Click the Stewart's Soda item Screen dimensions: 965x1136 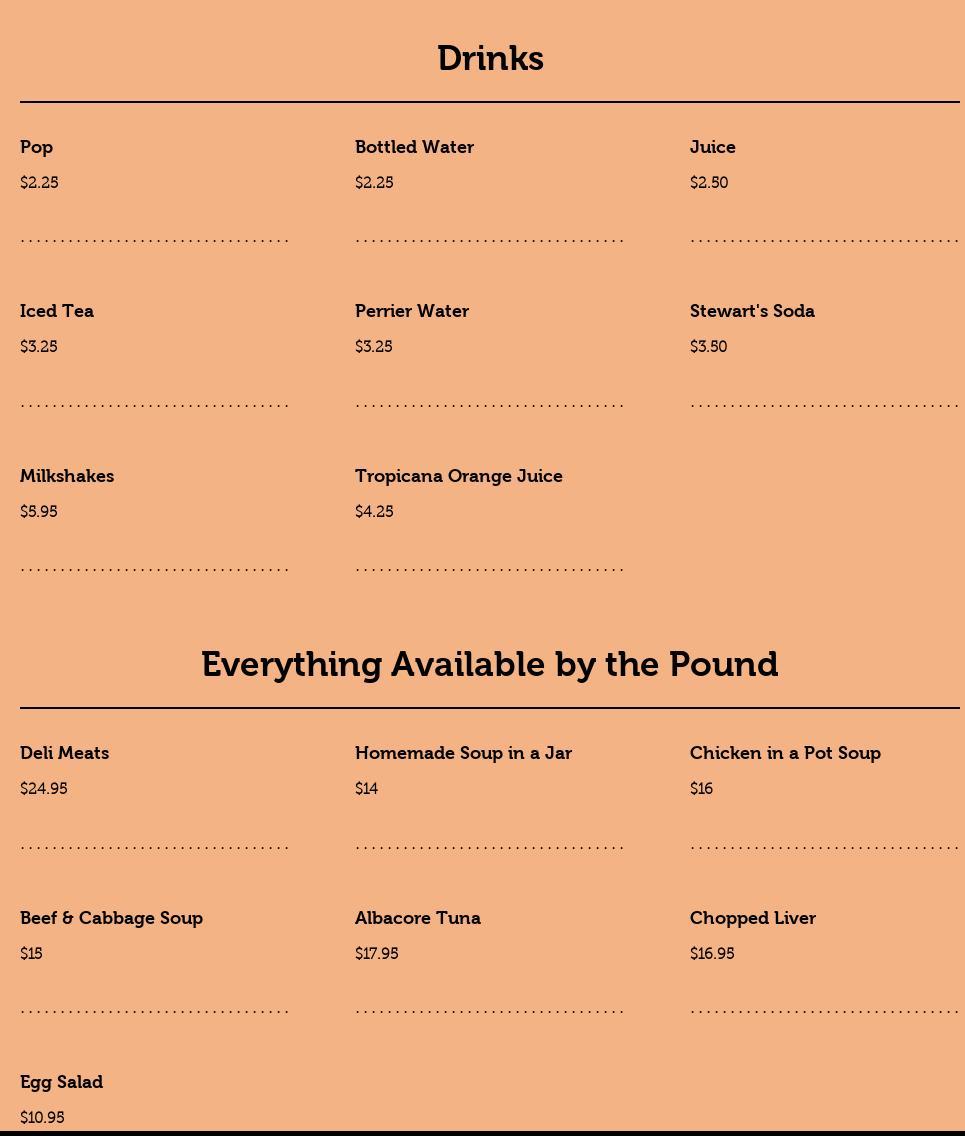752,311
